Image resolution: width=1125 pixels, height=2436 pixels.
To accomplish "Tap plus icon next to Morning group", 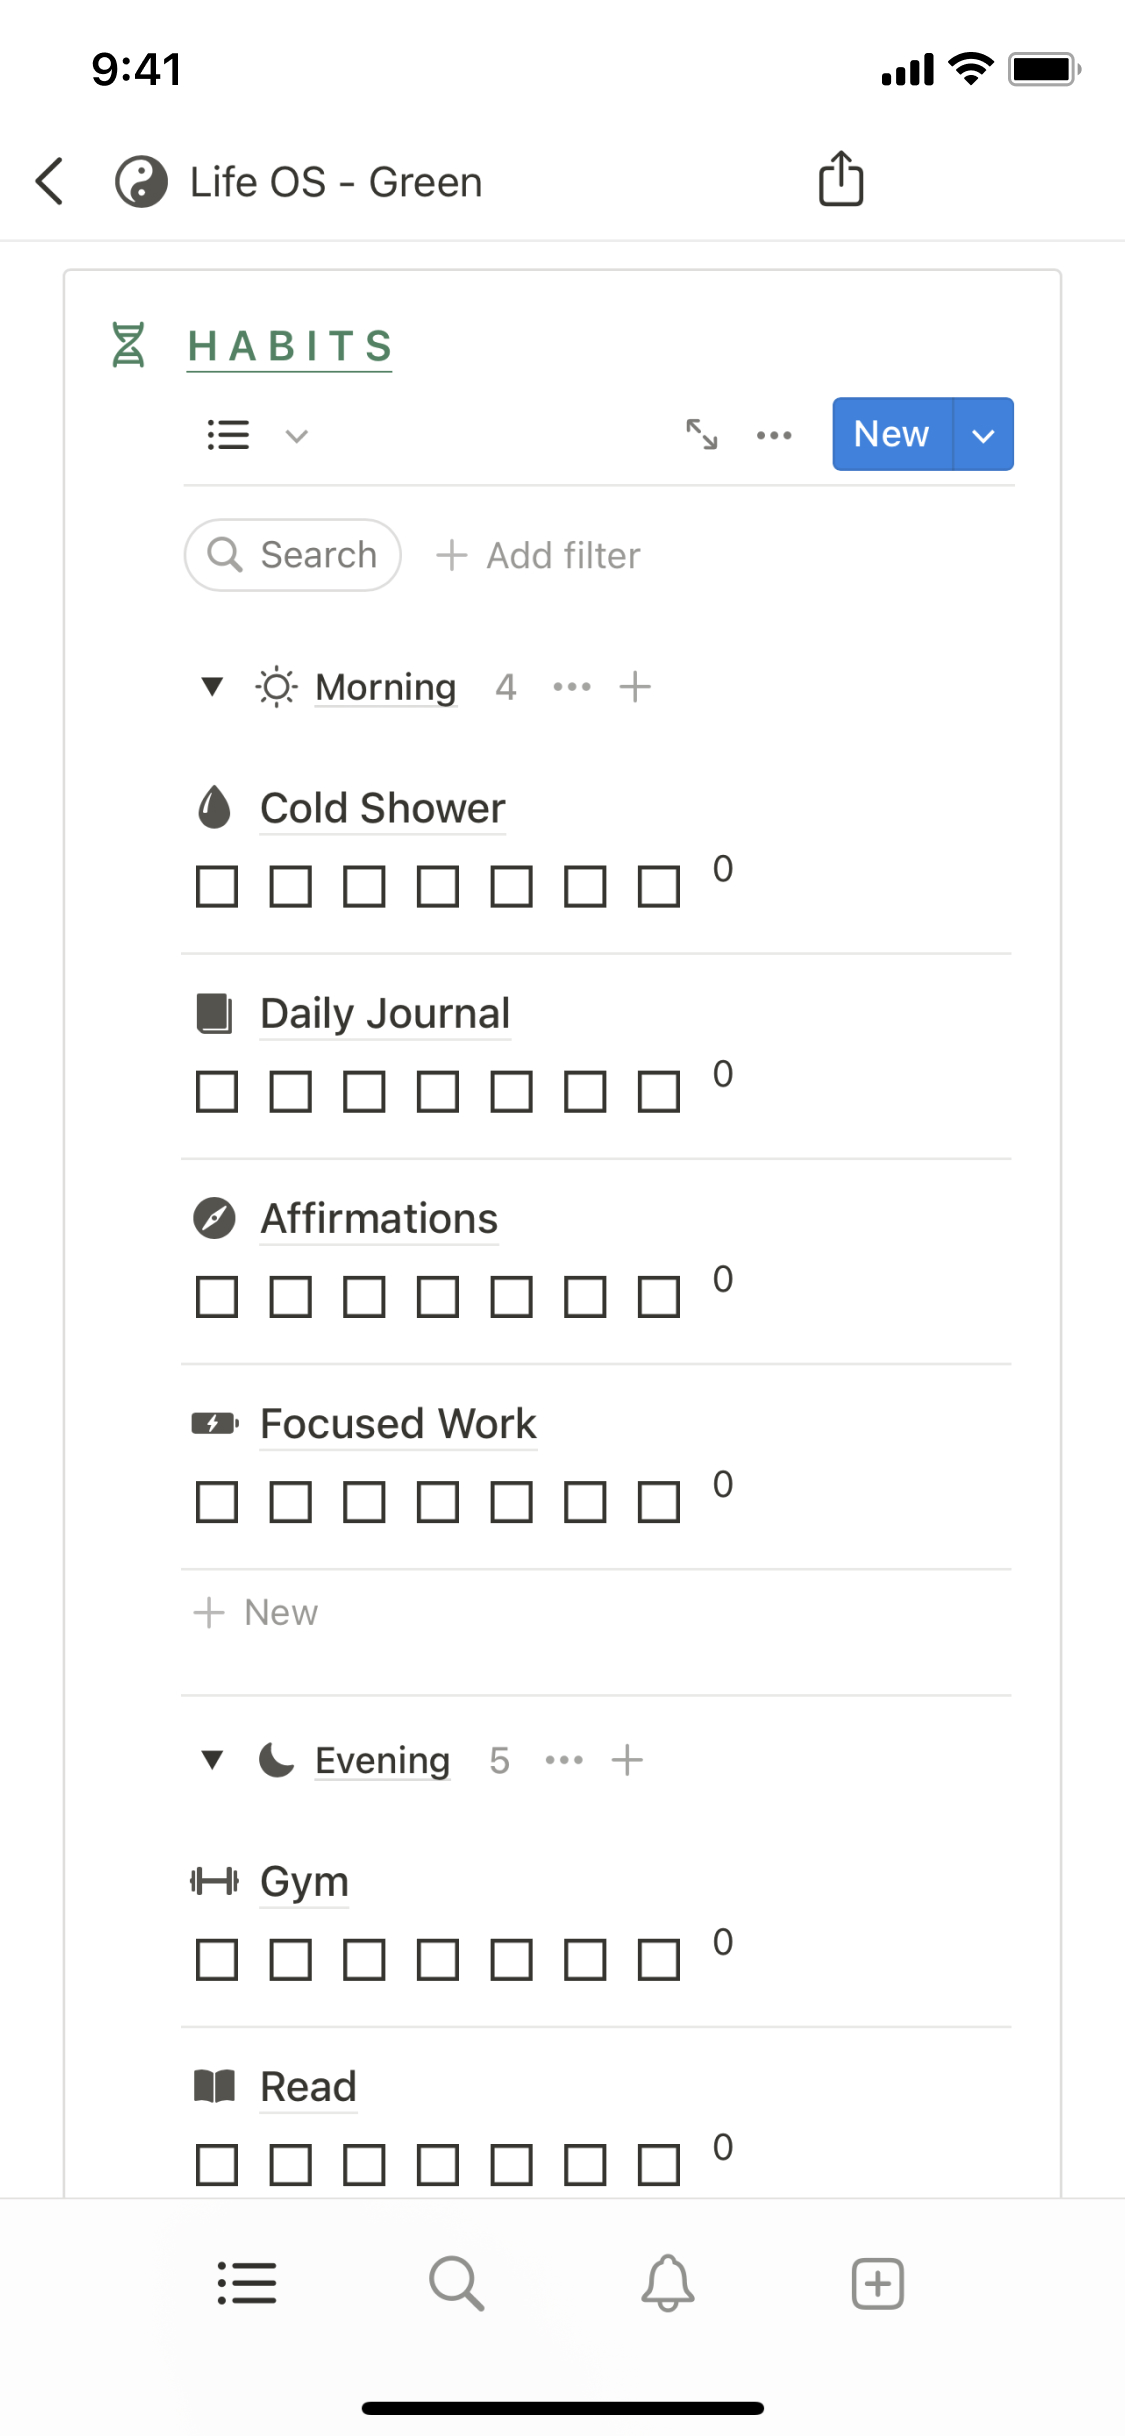I will [635, 687].
